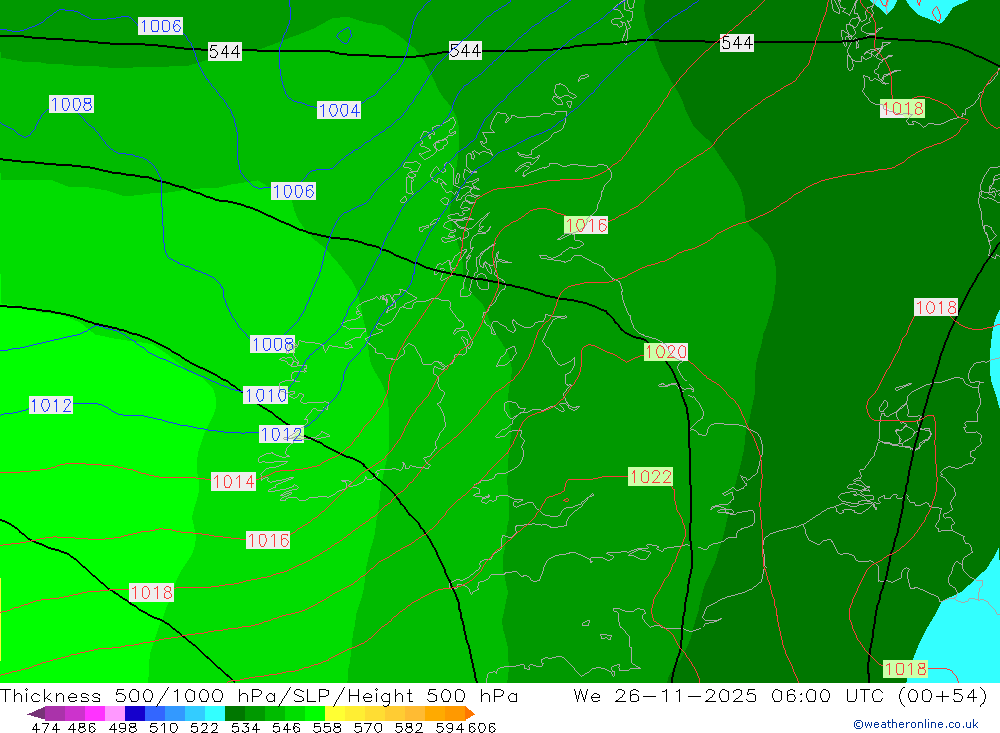Click the legend value 474

pyautogui.click(x=45, y=728)
